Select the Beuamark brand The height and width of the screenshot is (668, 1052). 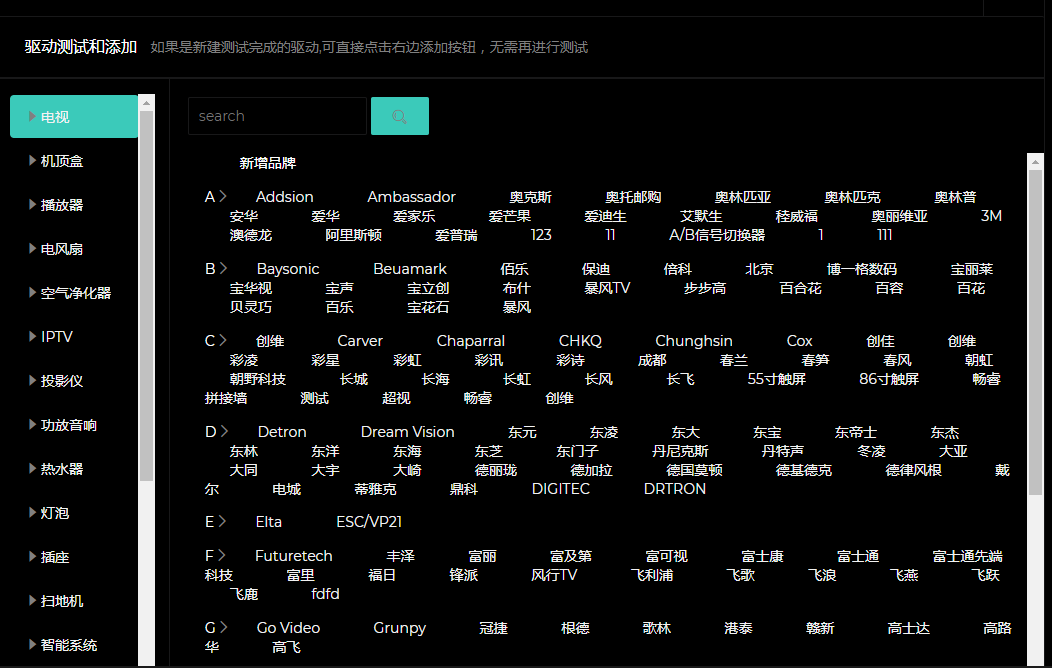point(410,269)
